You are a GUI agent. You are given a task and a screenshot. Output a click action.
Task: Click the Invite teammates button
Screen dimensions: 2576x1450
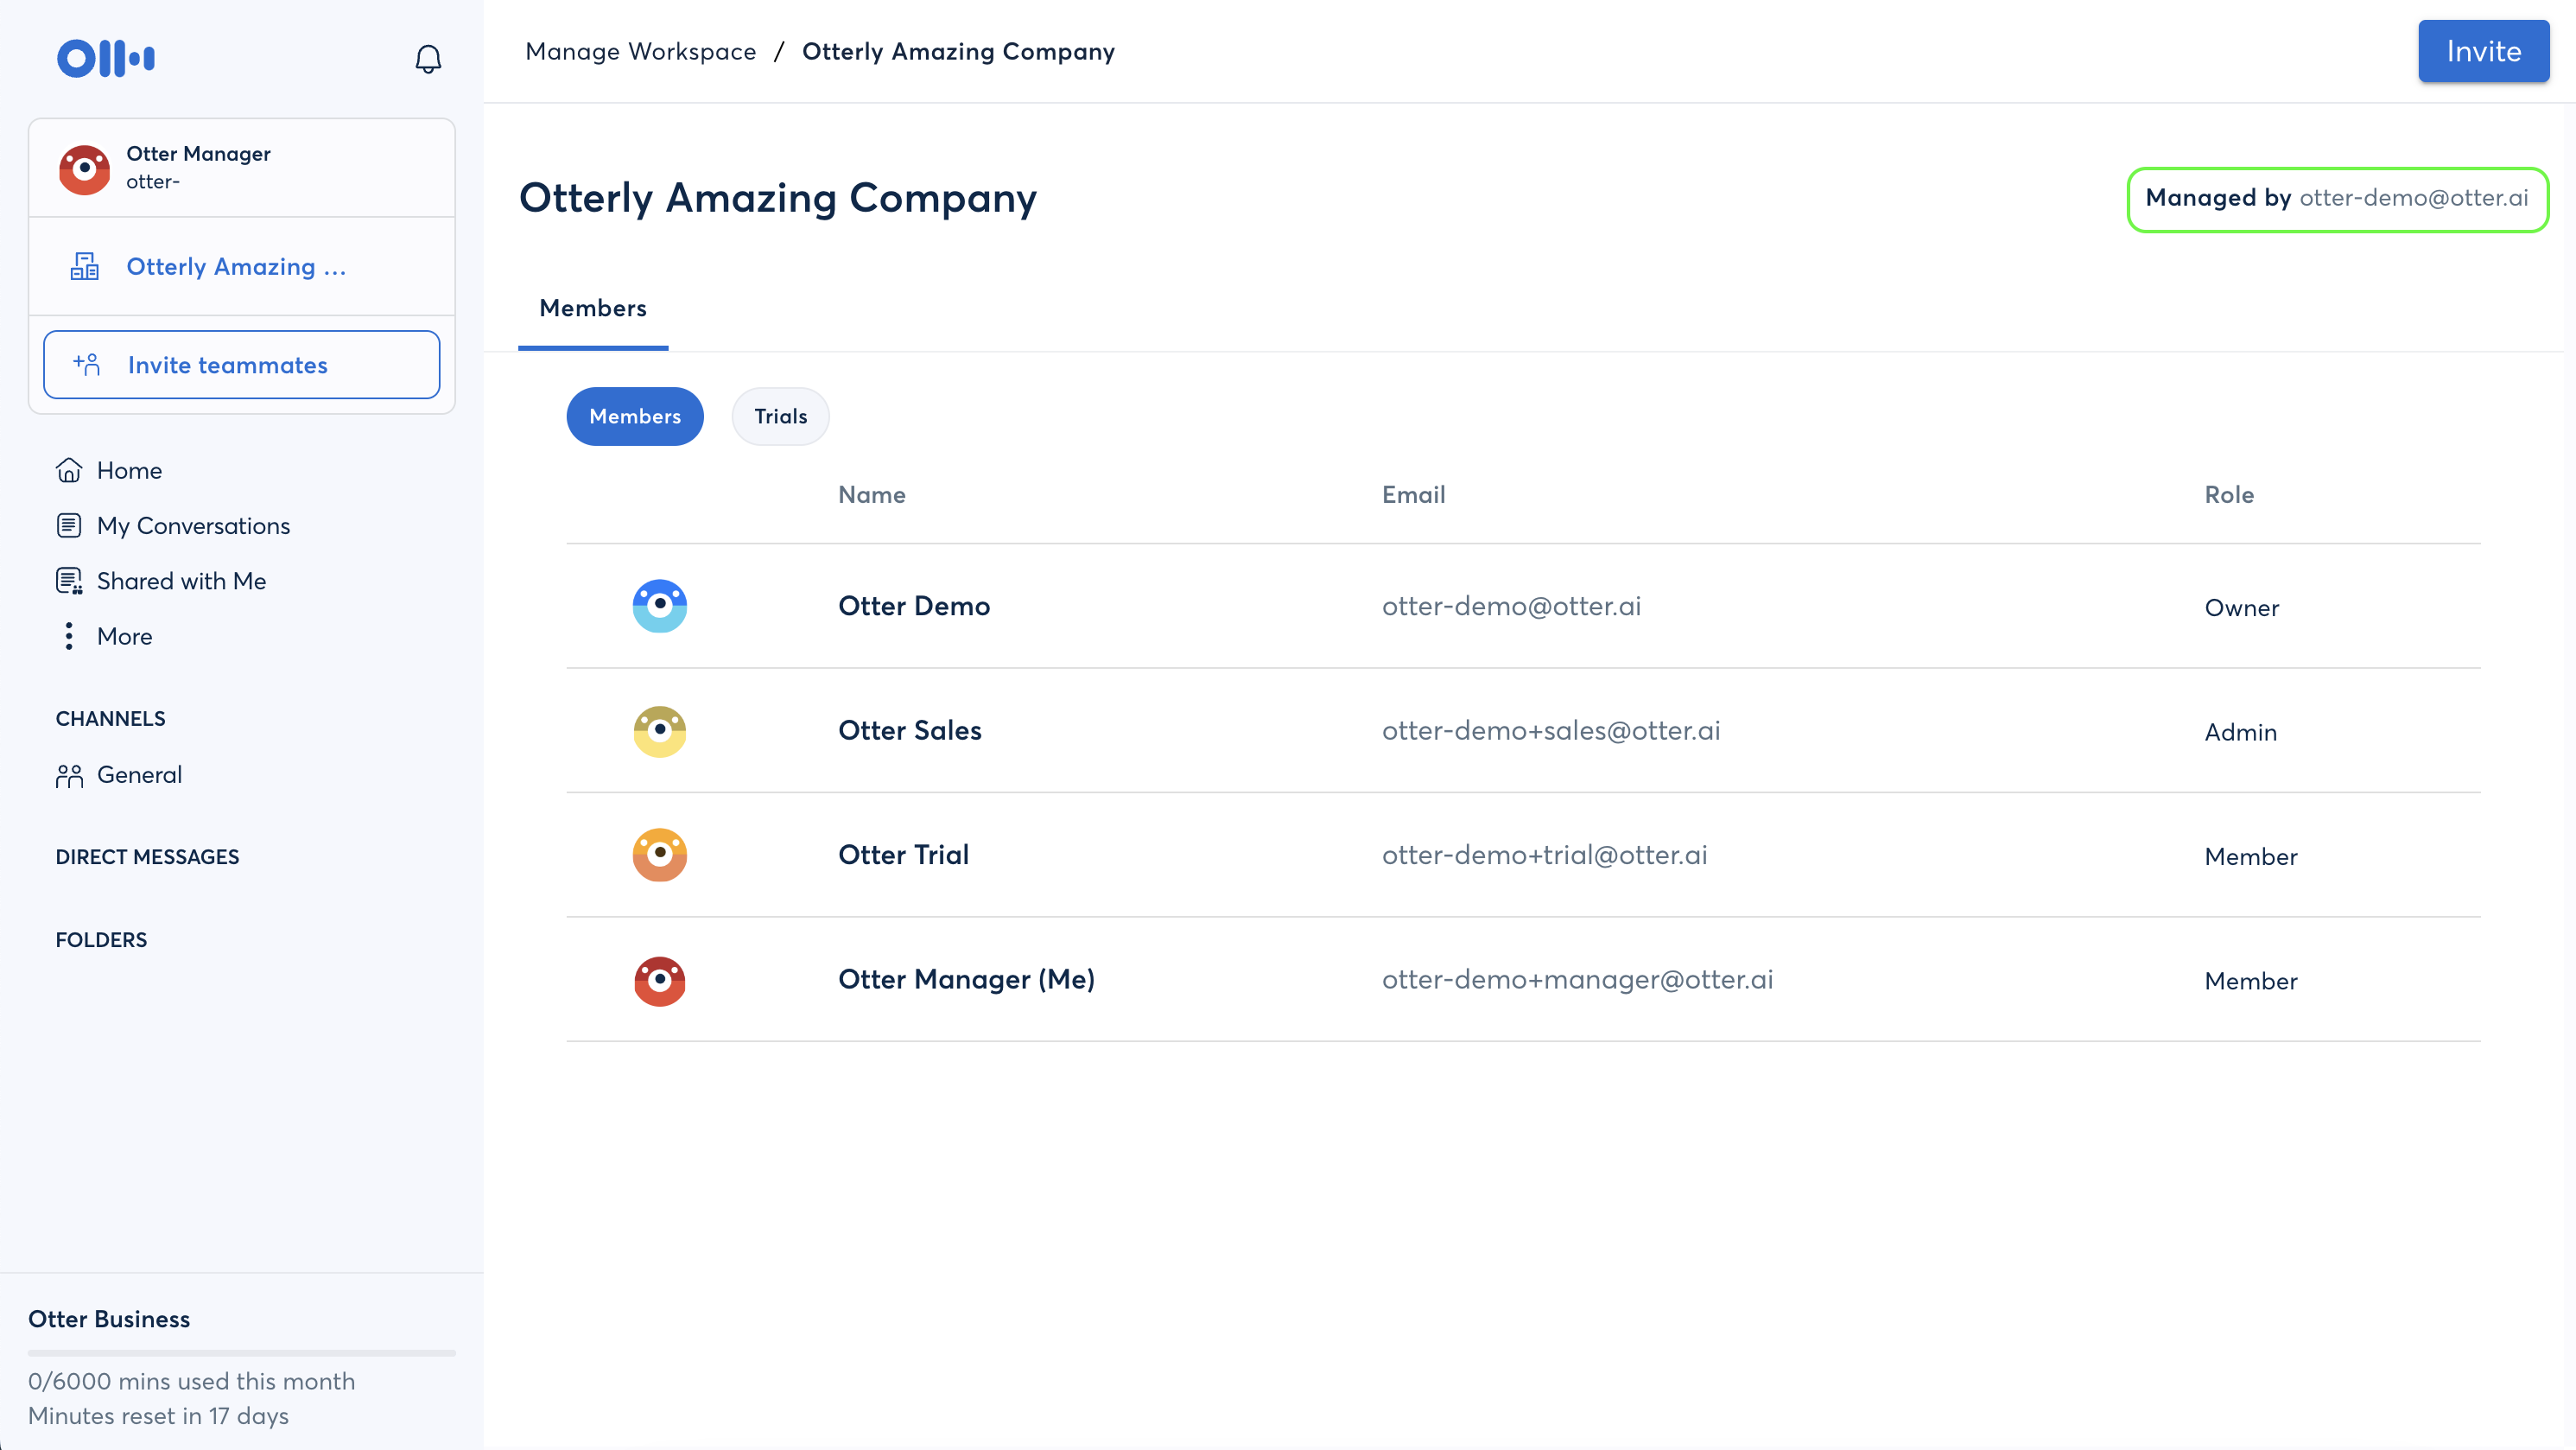[242, 364]
